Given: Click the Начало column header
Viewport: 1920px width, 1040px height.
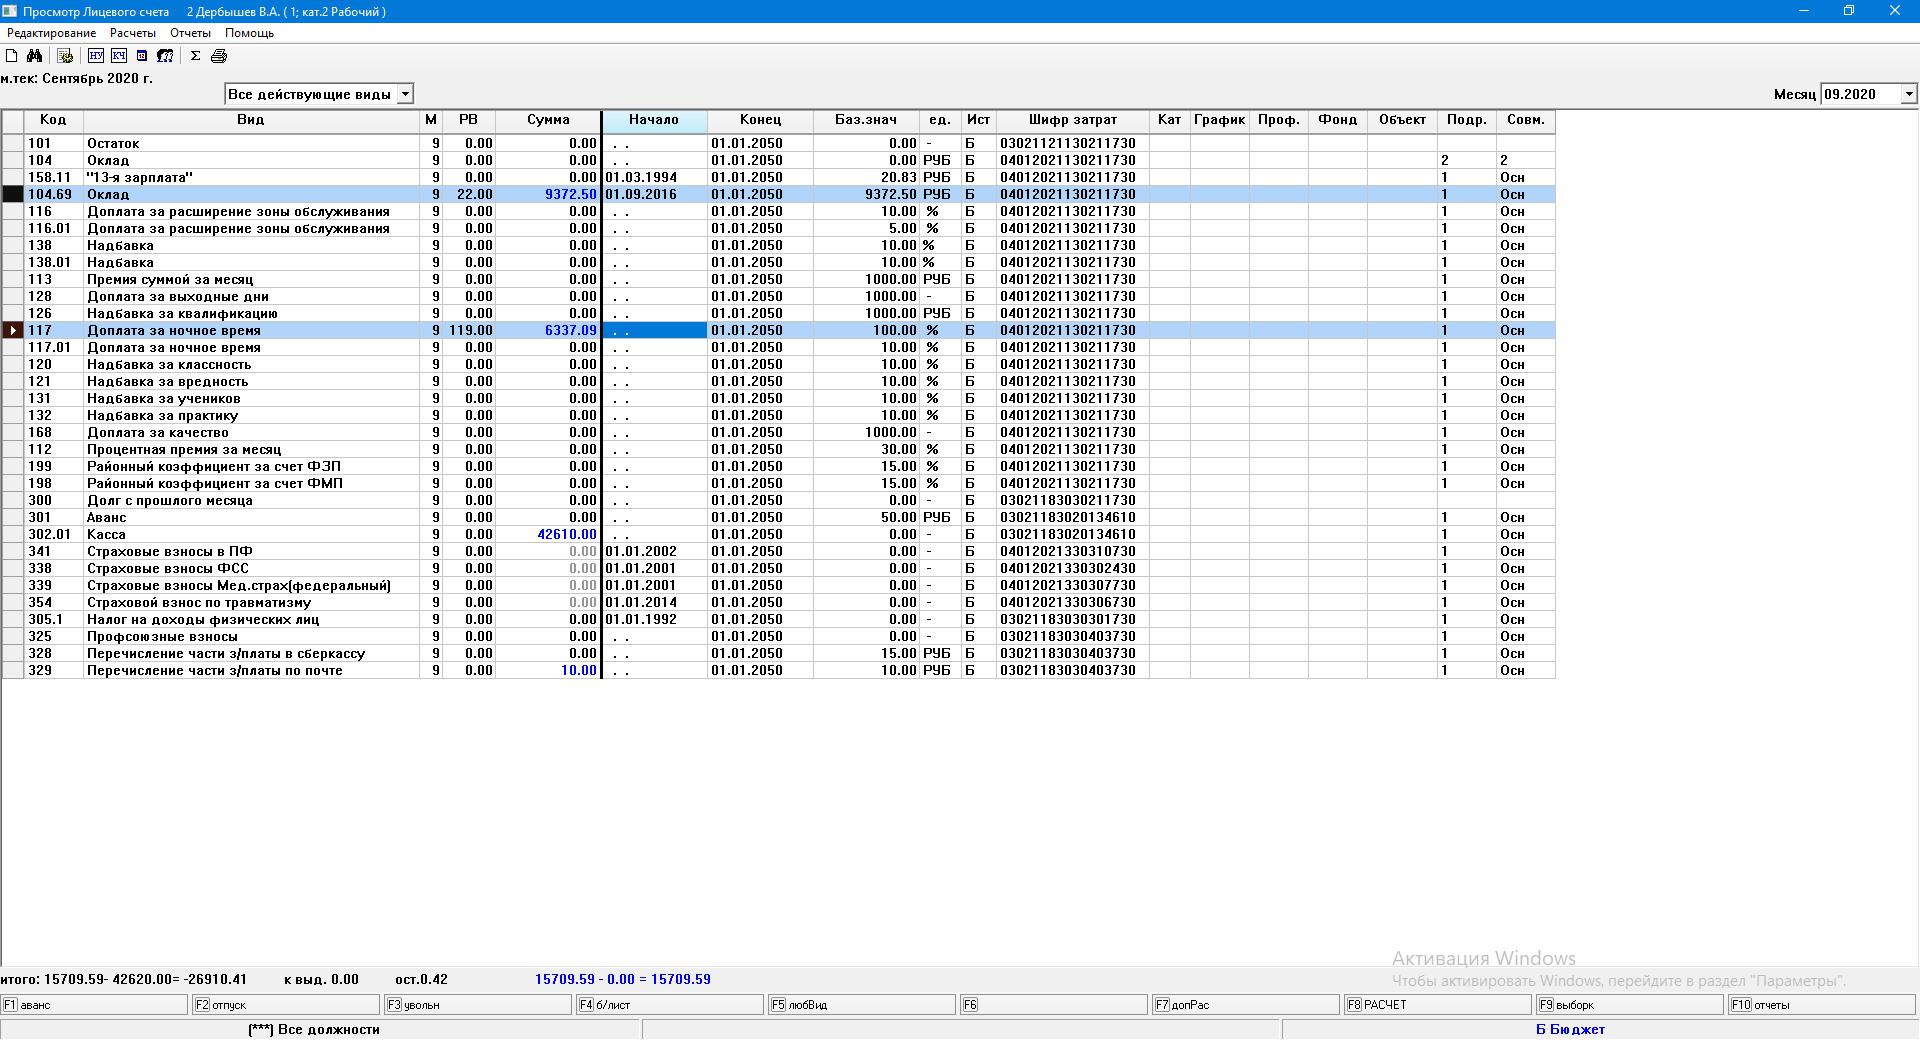Looking at the screenshot, I should [654, 120].
